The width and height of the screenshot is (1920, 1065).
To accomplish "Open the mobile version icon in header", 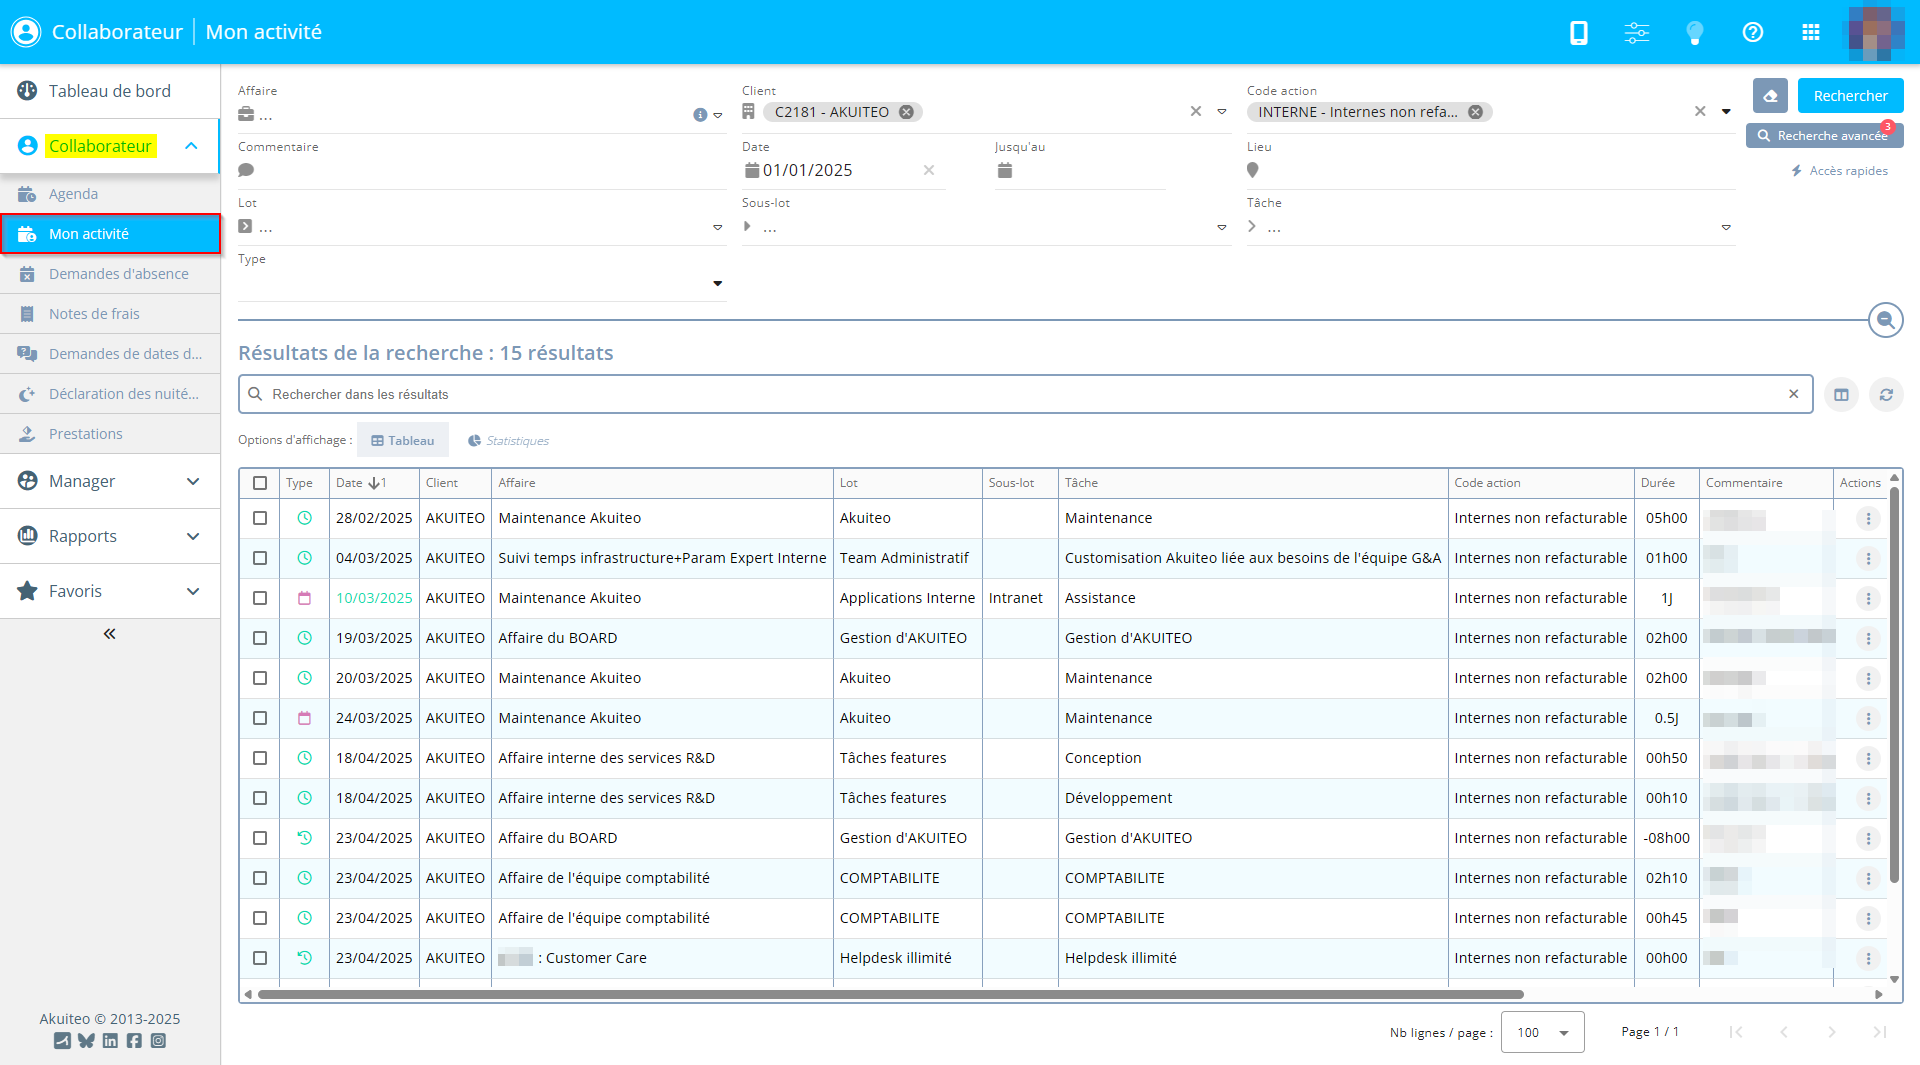I will tap(1579, 33).
